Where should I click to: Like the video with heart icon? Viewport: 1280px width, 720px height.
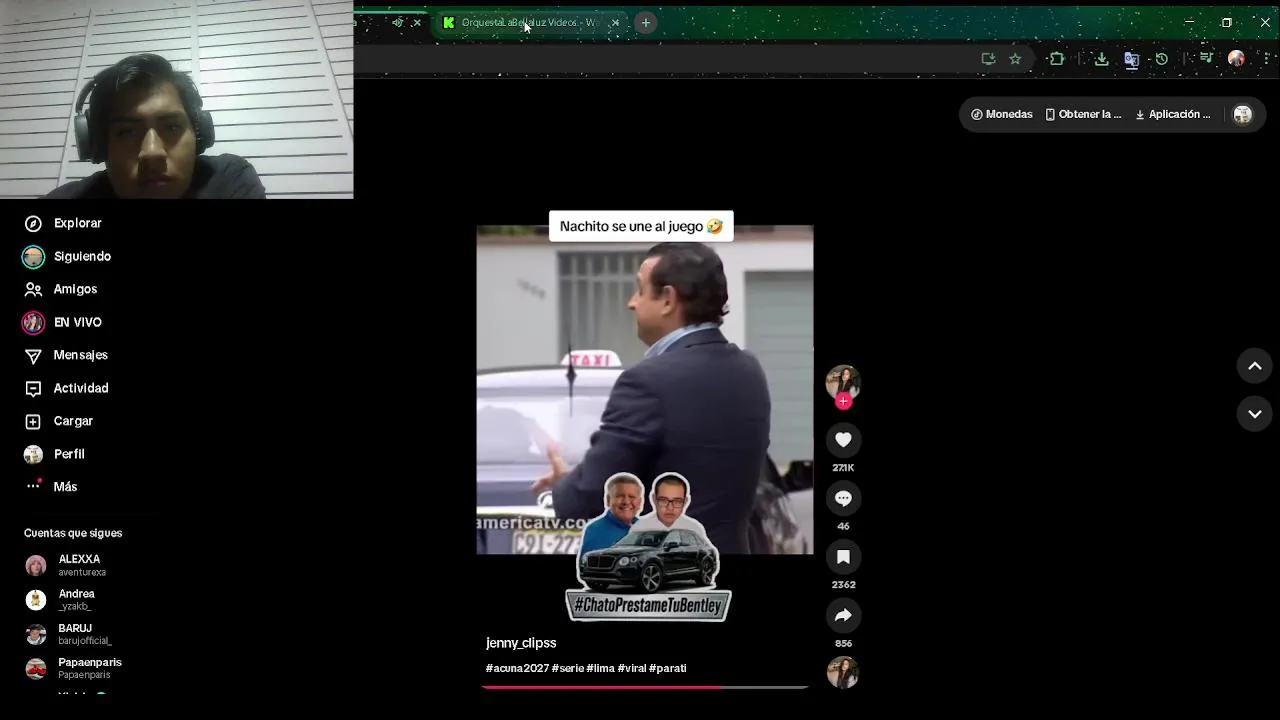coord(843,440)
